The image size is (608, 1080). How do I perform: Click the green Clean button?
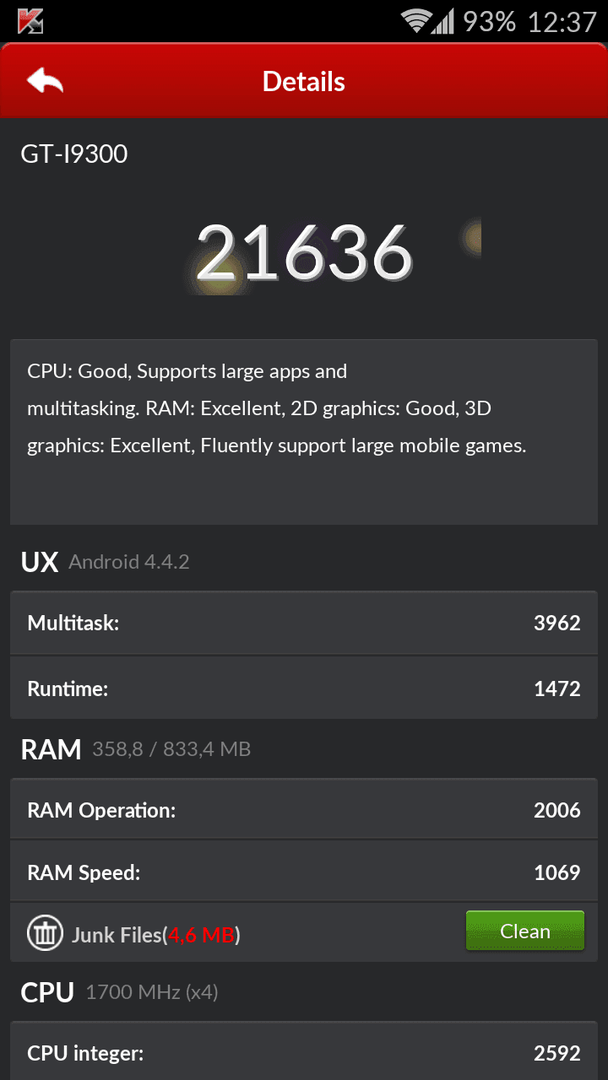[525, 931]
